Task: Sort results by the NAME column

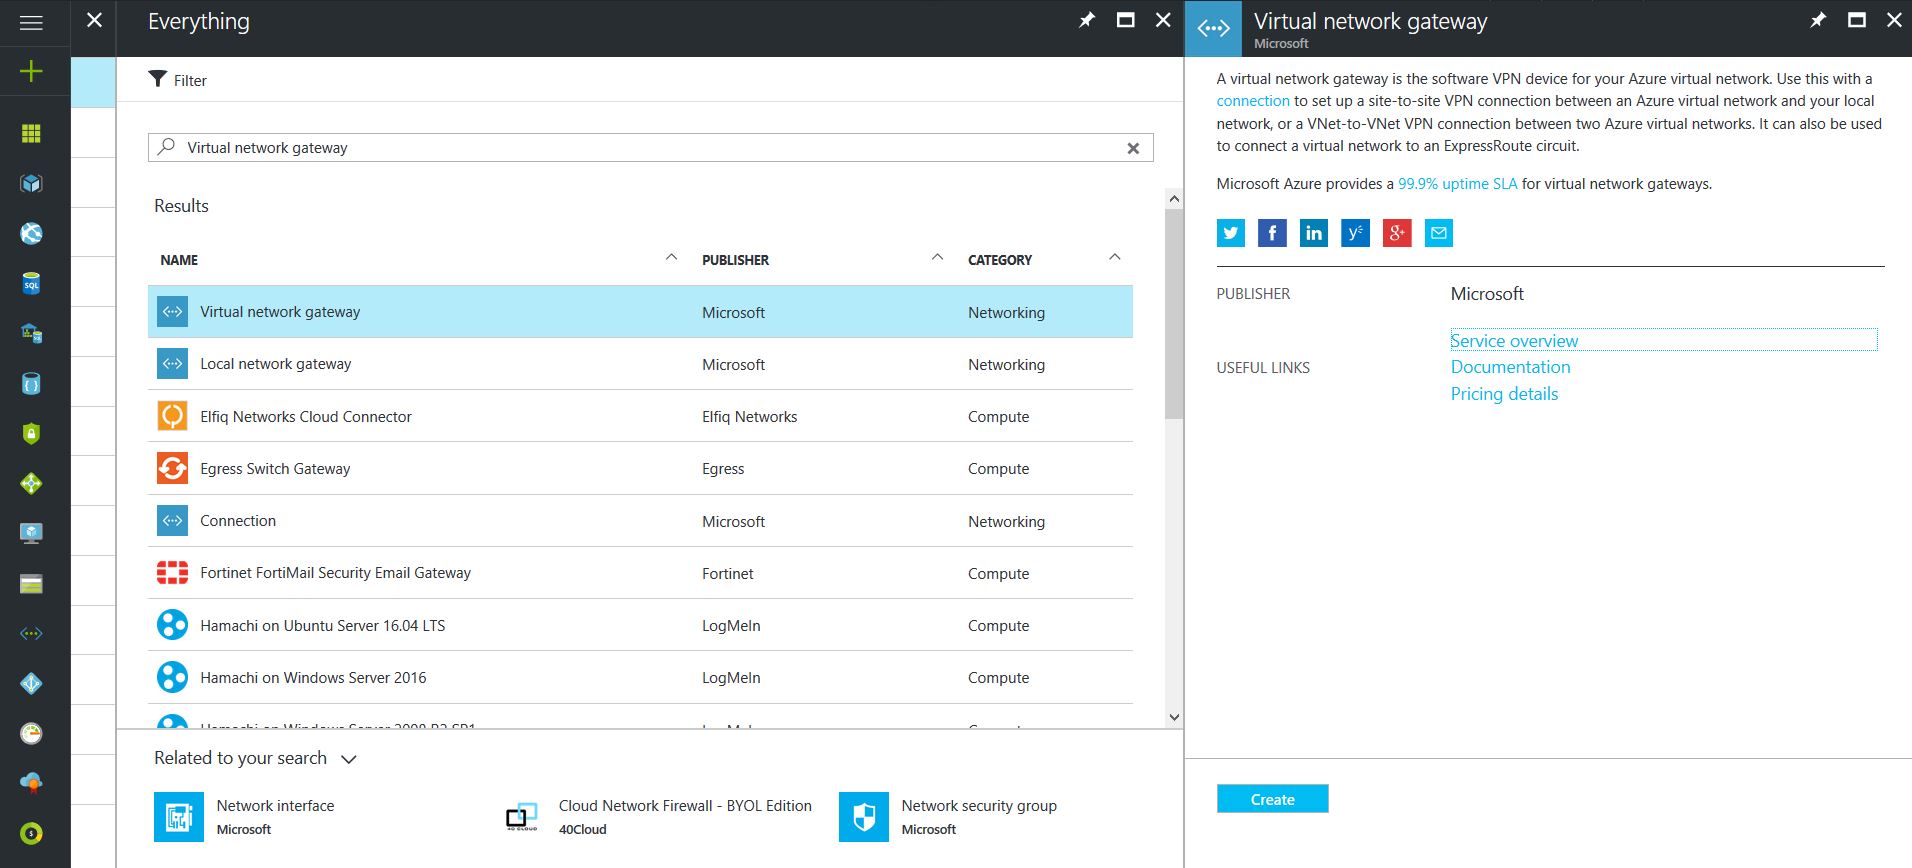Action: click(180, 260)
